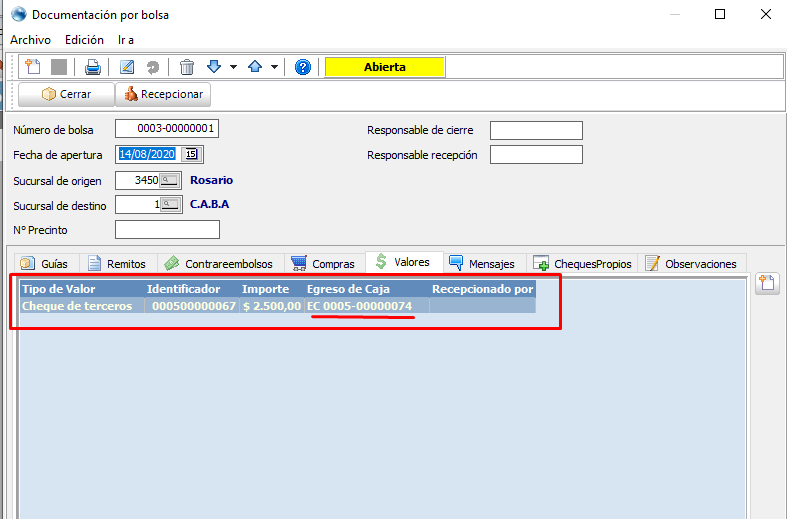Viewport: 787px width, 519px height.
Task: Click the Responsable recepción field
Action: (x=536, y=155)
